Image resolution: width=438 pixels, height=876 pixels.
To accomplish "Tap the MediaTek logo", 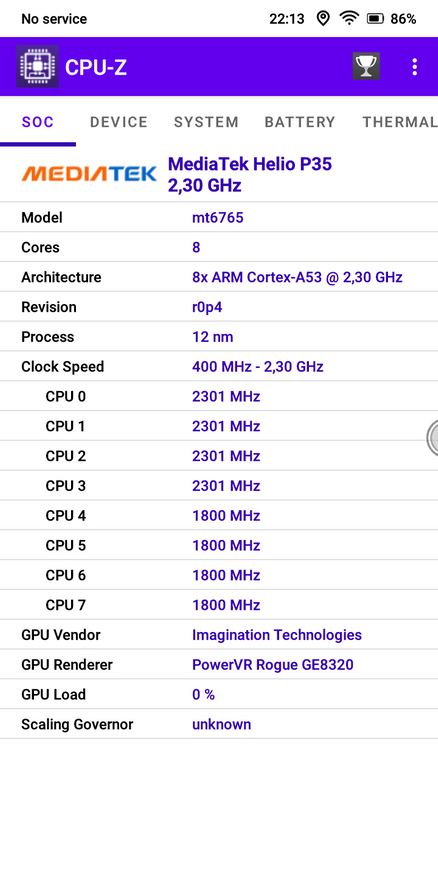I will point(89,174).
